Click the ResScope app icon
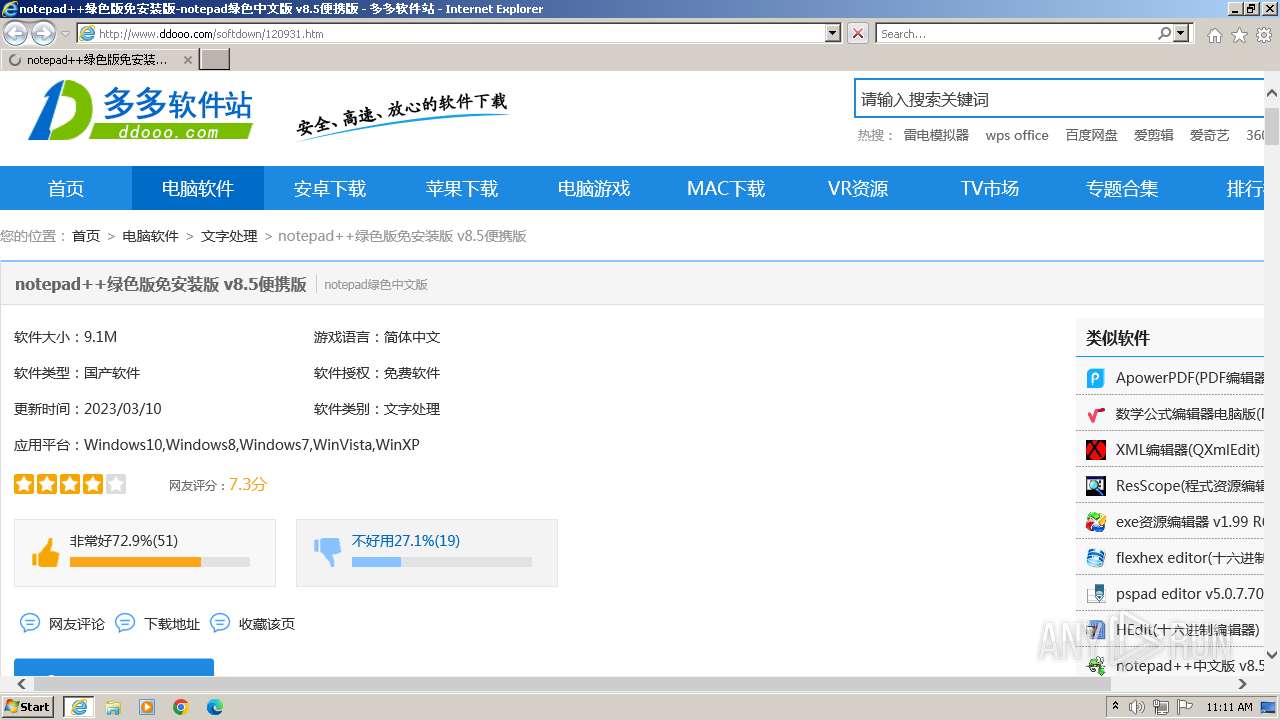 1096,486
